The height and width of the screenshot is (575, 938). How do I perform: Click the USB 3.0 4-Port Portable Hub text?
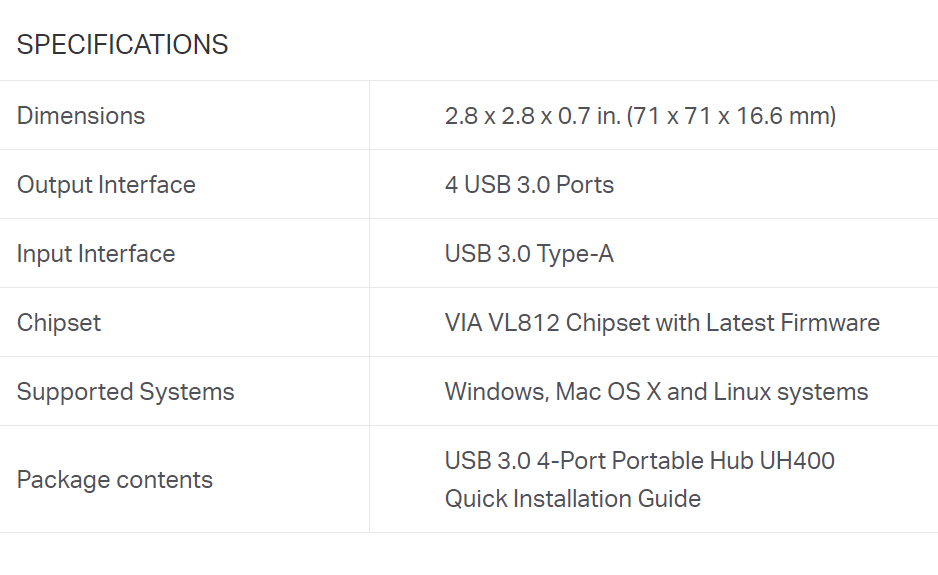click(x=599, y=461)
